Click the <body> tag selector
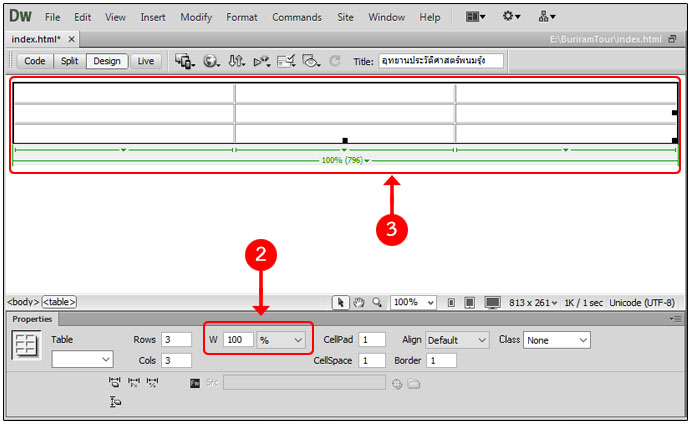Viewport: 691px width, 426px height. click(x=23, y=302)
